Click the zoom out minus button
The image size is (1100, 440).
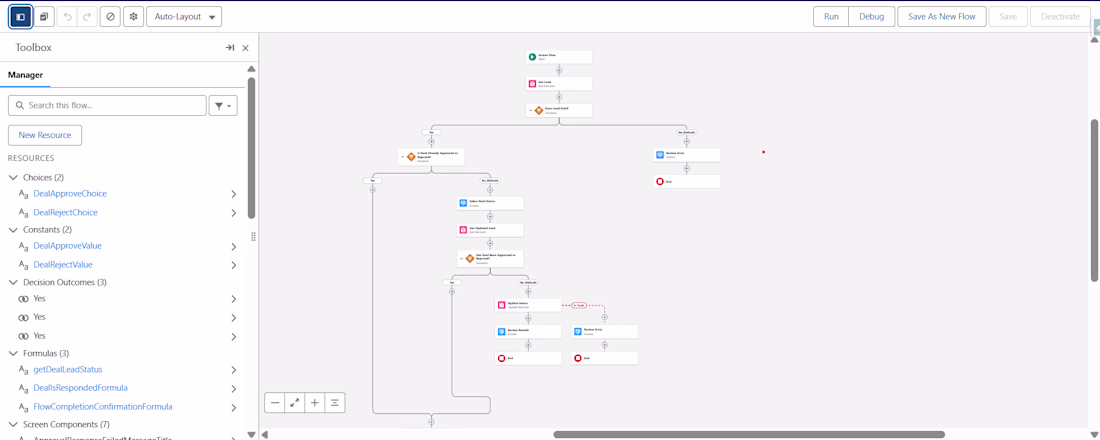[275, 403]
